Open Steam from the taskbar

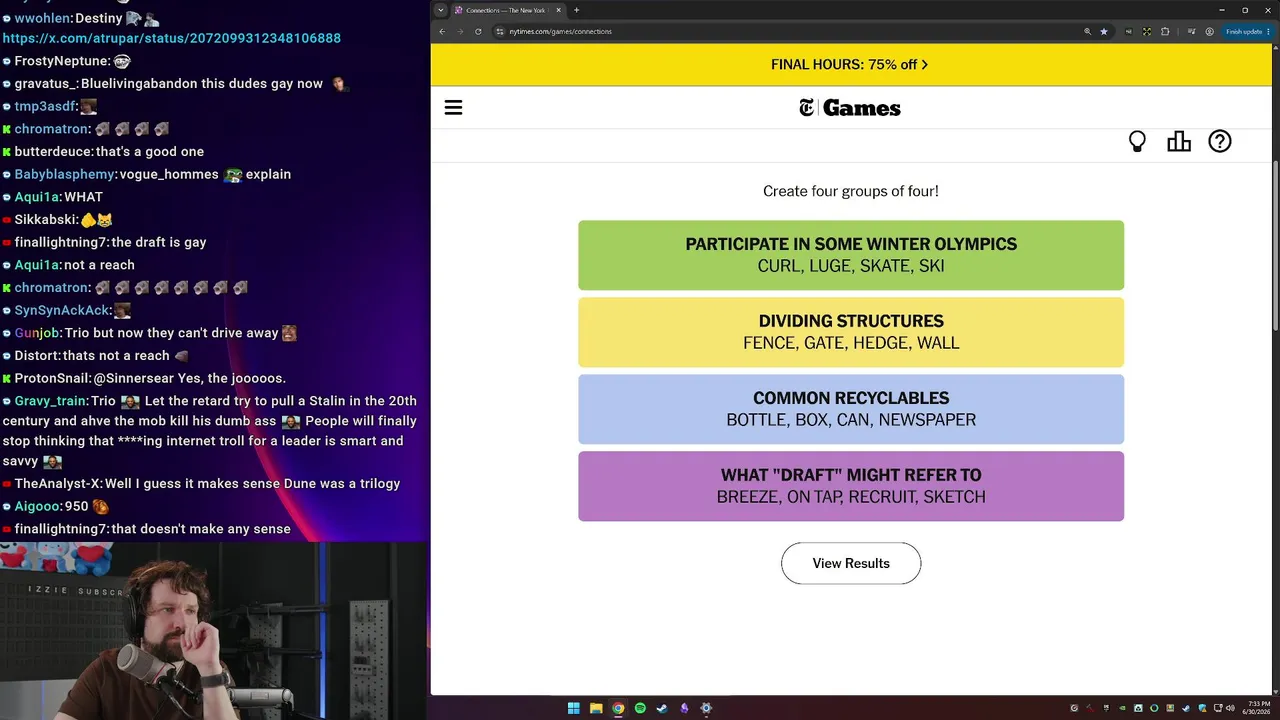point(662,708)
